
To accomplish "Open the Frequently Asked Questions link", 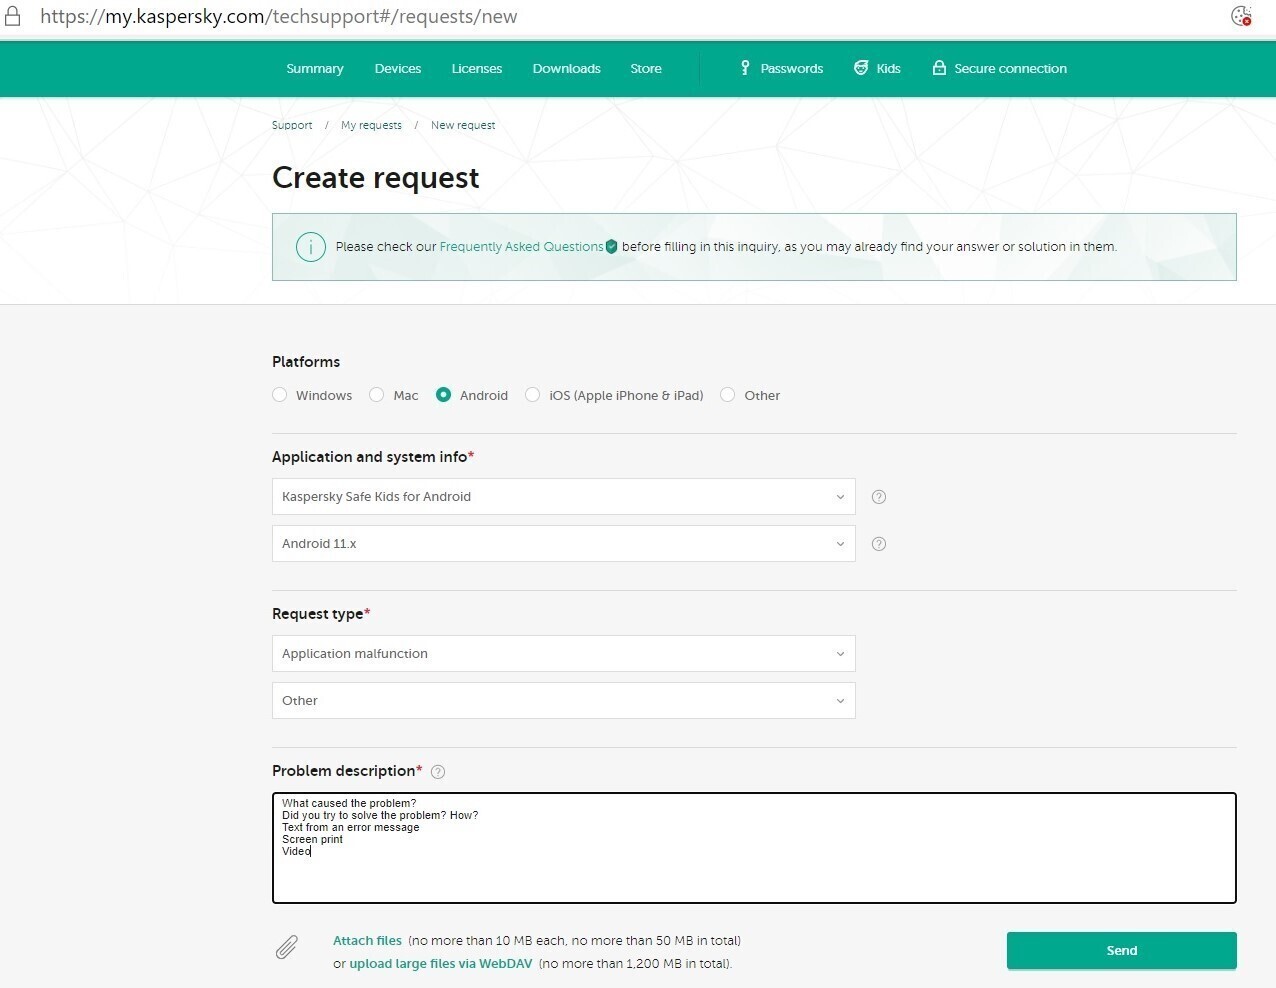I will point(521,247).
